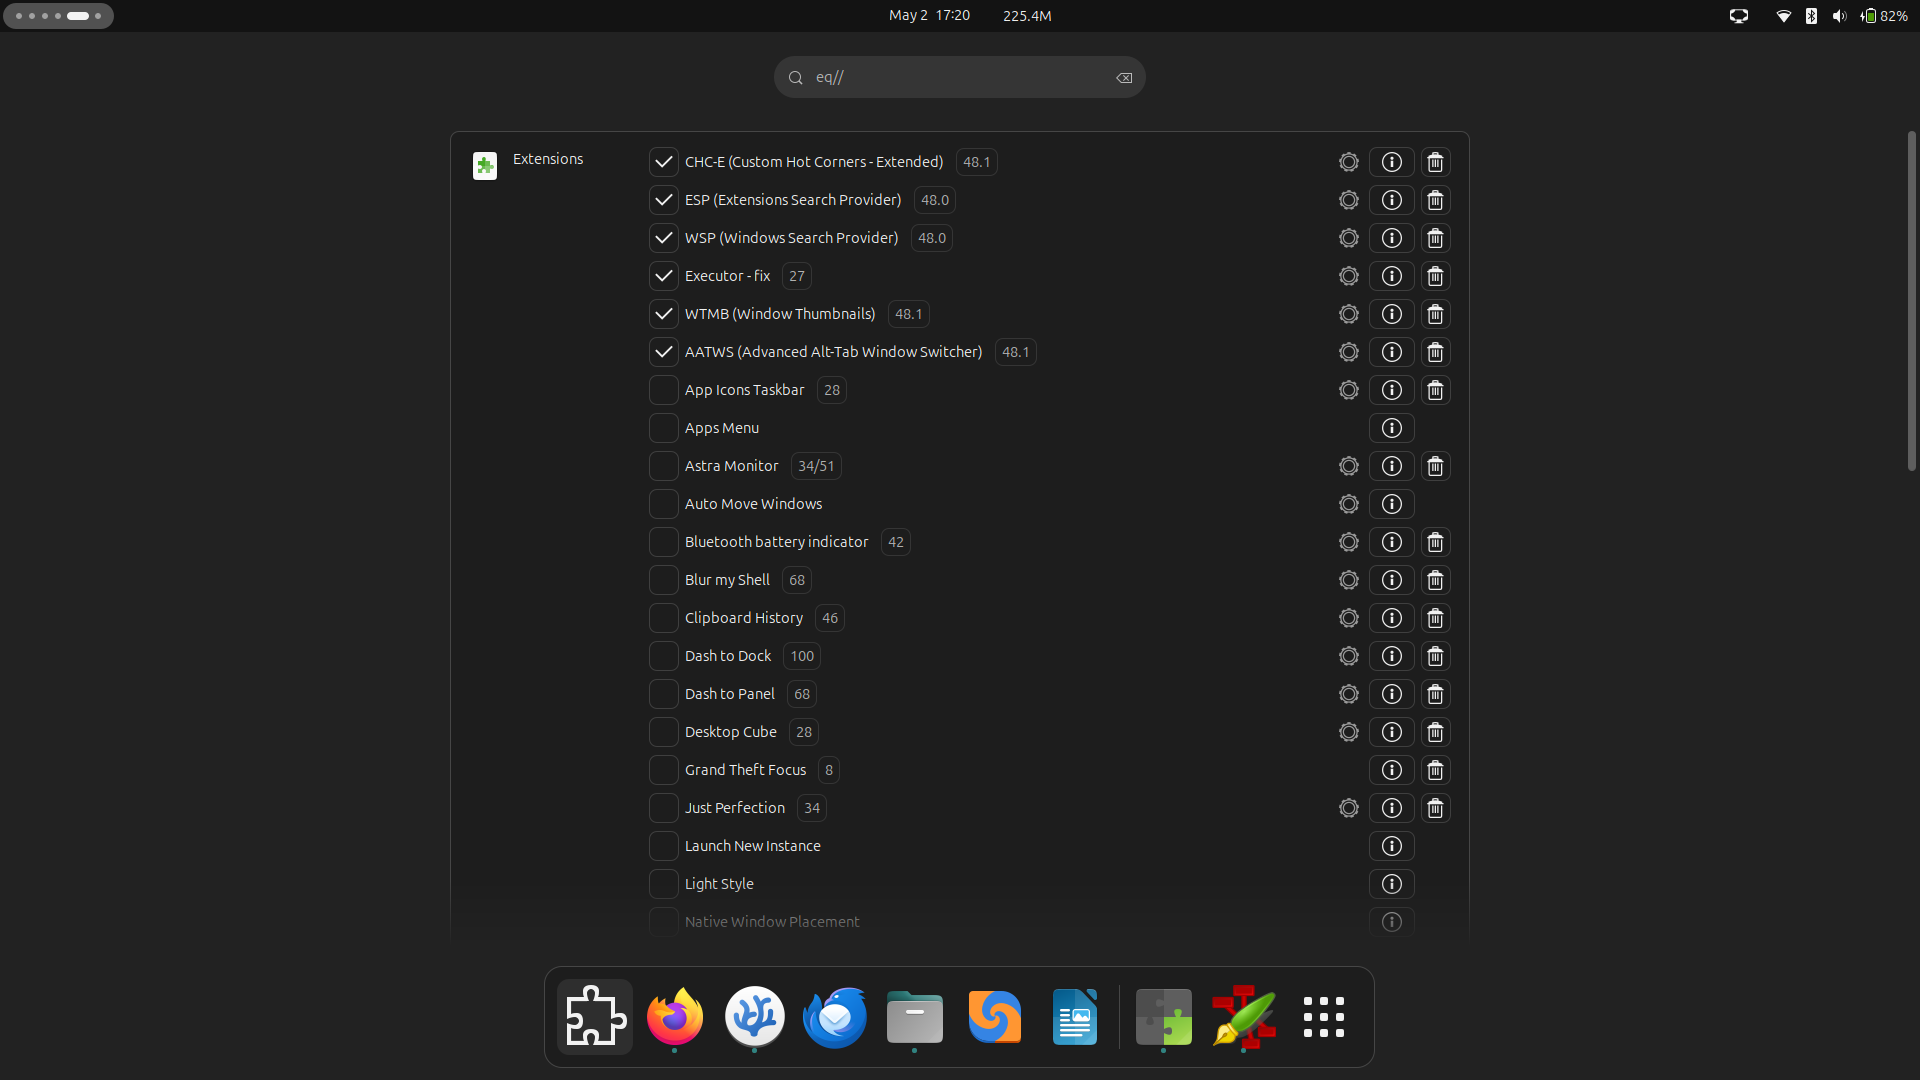The height and width of the screenshot is (1080, 1920).
Task: Open ESP Extensions Search Provider settings
Action: [1348, 200]
